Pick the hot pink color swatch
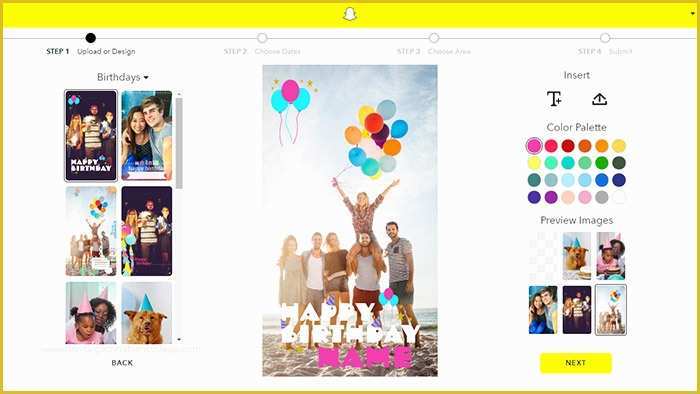 point(534,145)
